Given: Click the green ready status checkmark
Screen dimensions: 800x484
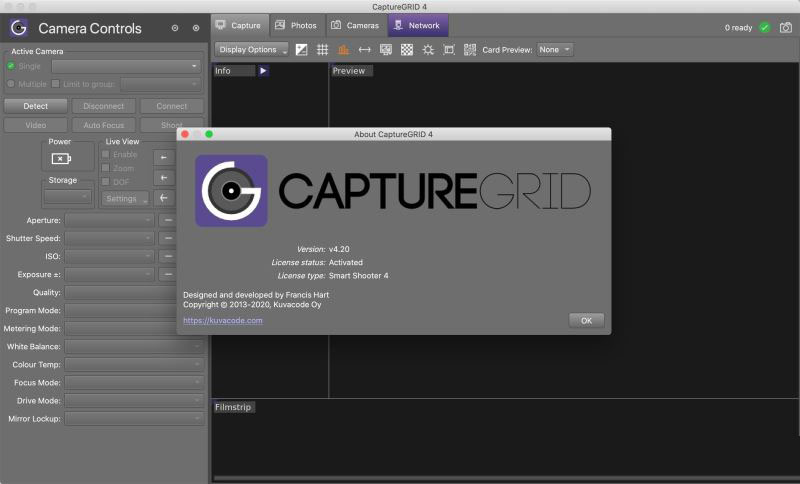Looking at the screenshot, I should pos(764,28).
